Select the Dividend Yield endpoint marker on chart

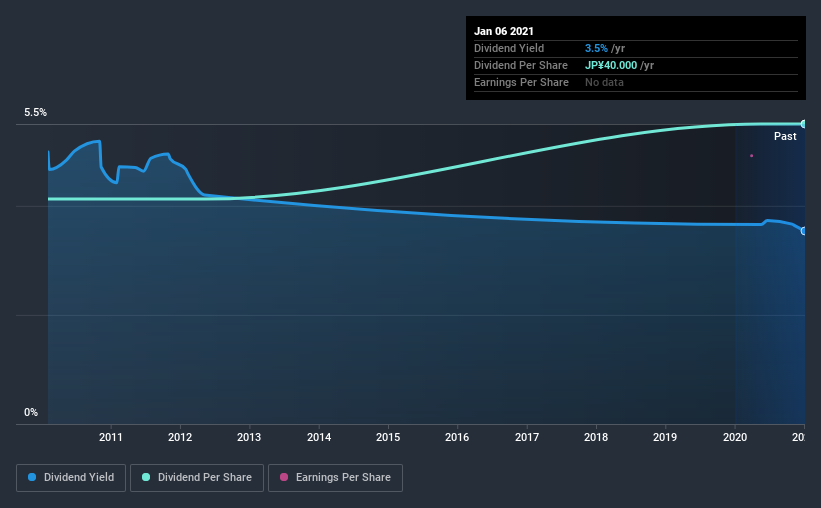click(803, 231)
